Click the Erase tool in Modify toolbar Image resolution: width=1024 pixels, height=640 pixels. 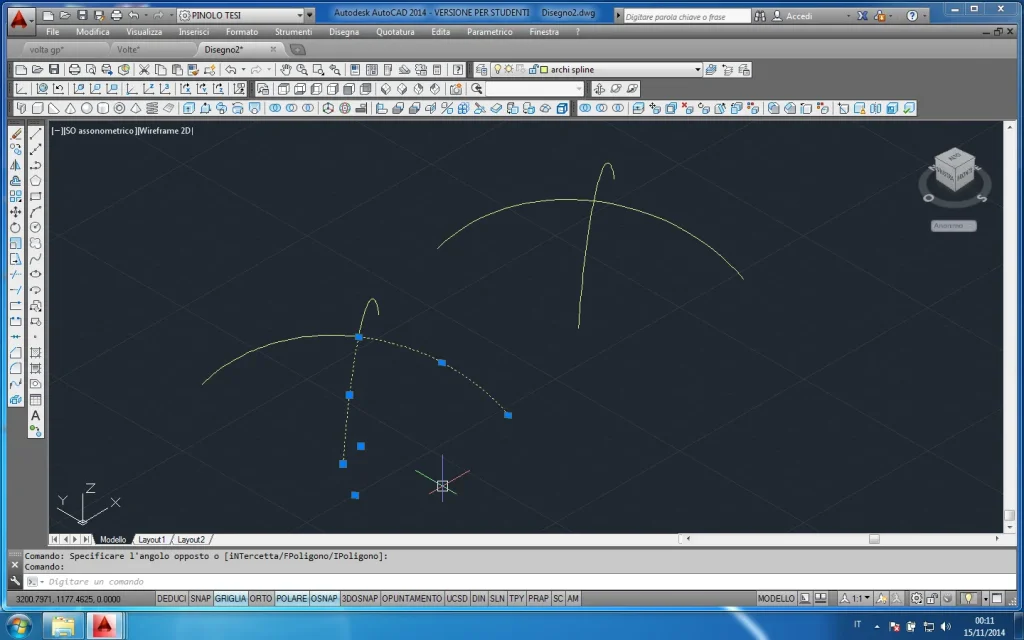click(15, 134)
